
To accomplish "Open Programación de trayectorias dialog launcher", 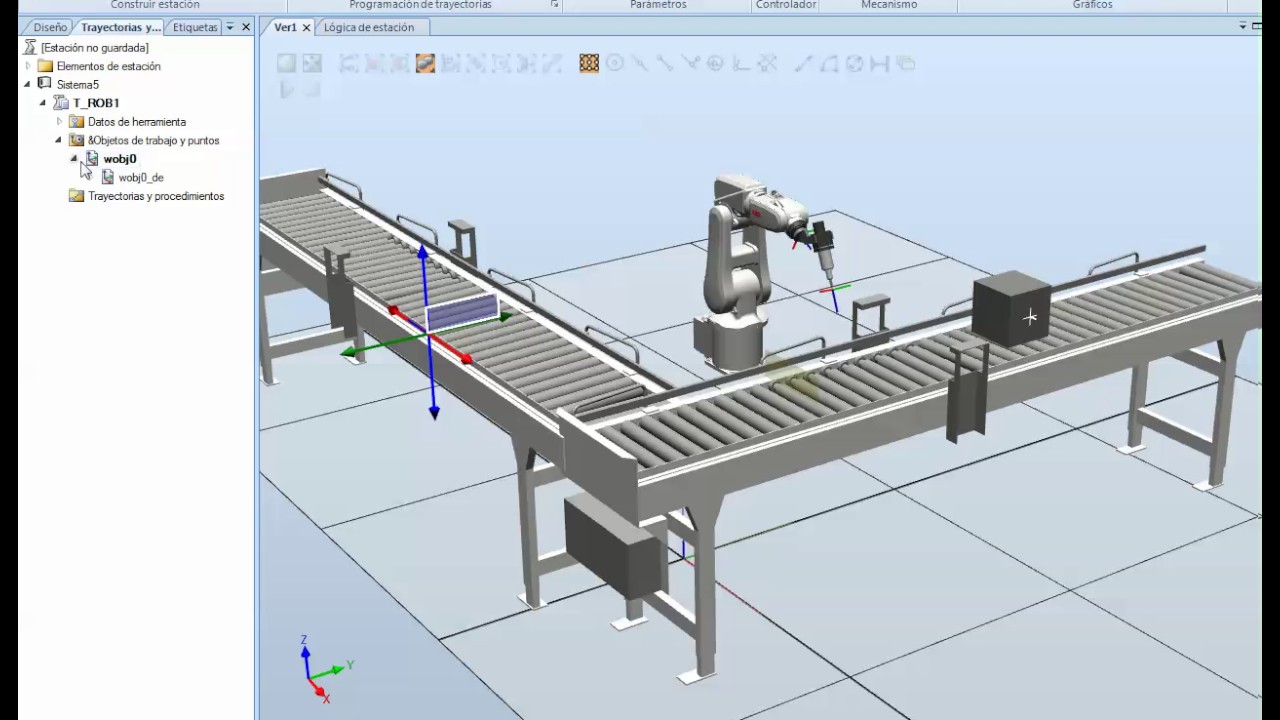I will (555, 5).
